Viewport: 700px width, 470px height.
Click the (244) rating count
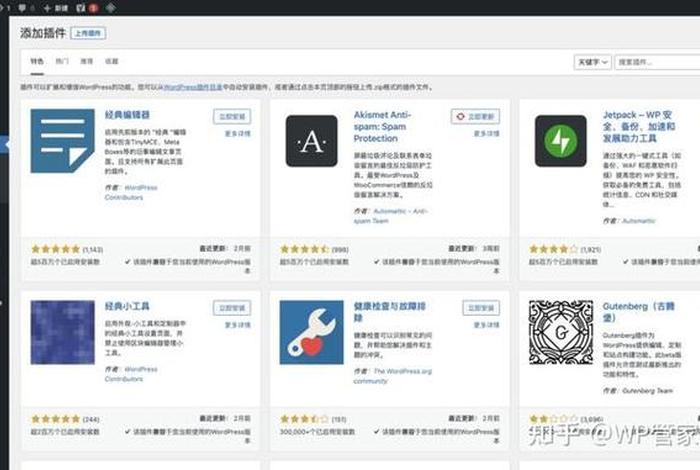pyautogui.click(x=91, y=420)
